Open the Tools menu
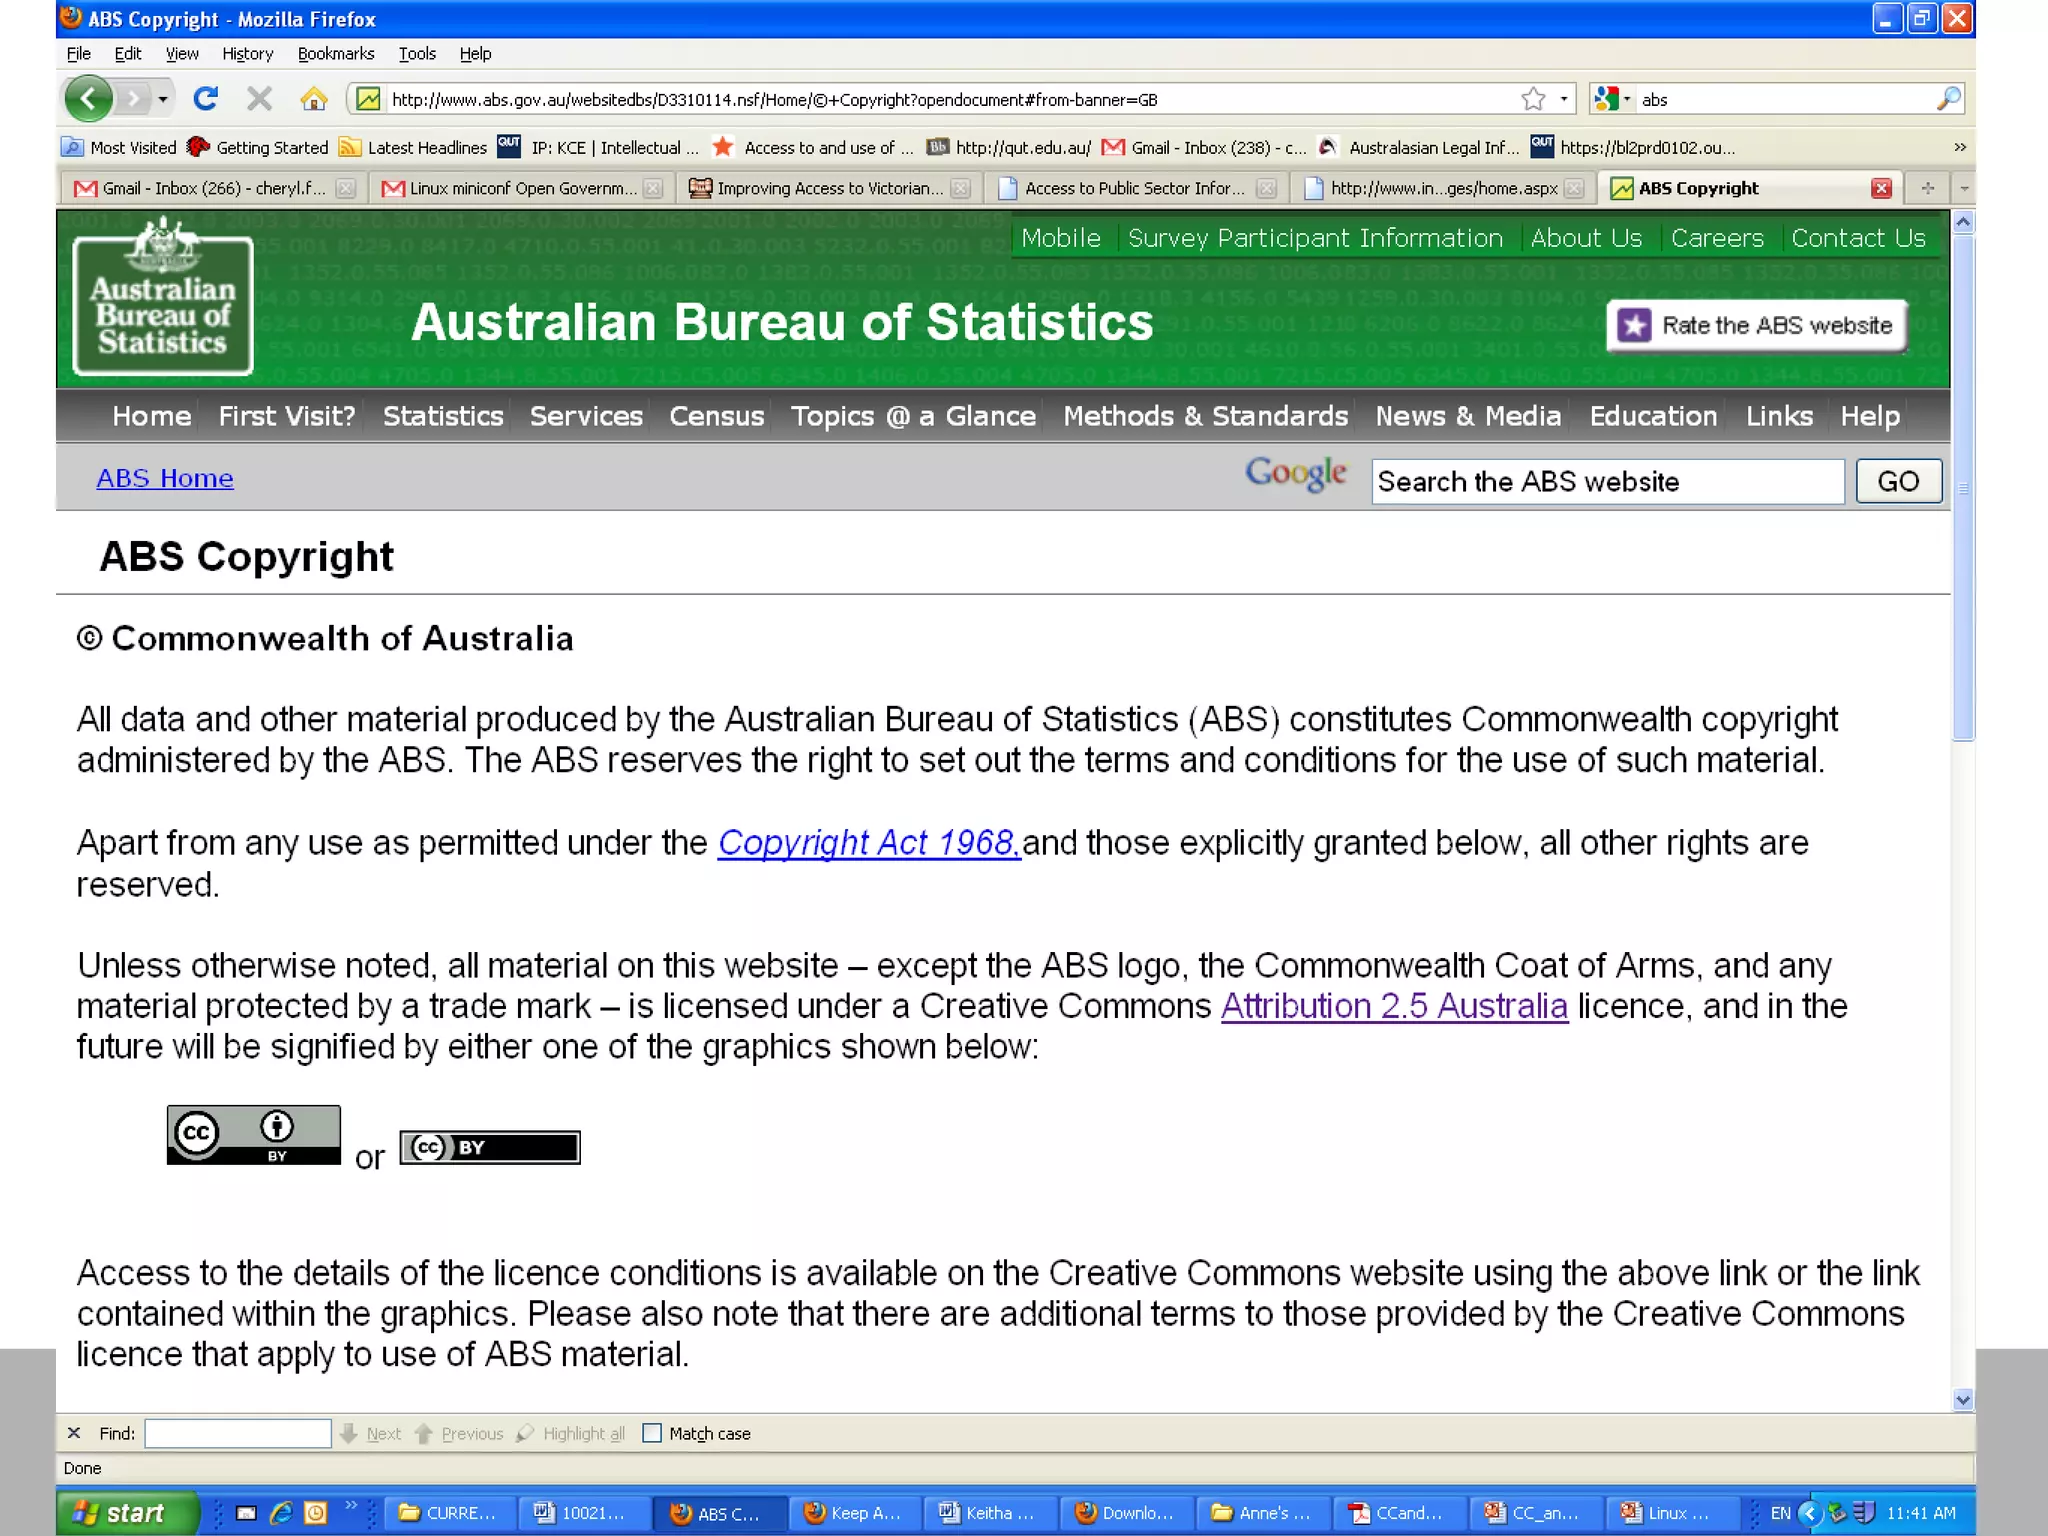The height and width of the screenshot is (1536, 2048). (417, 54)
